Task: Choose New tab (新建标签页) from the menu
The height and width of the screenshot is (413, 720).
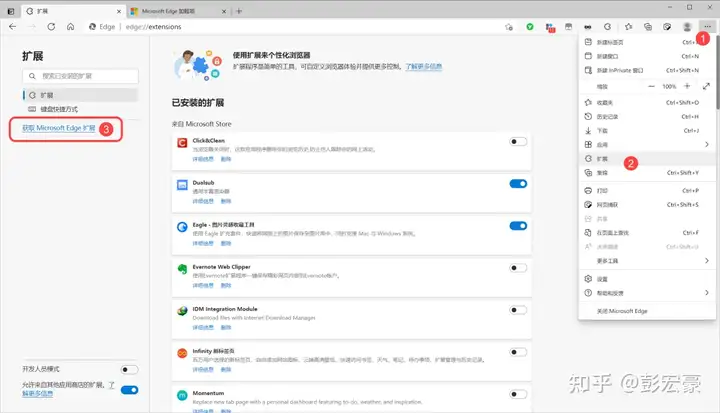Action: [x=647, y=42]
